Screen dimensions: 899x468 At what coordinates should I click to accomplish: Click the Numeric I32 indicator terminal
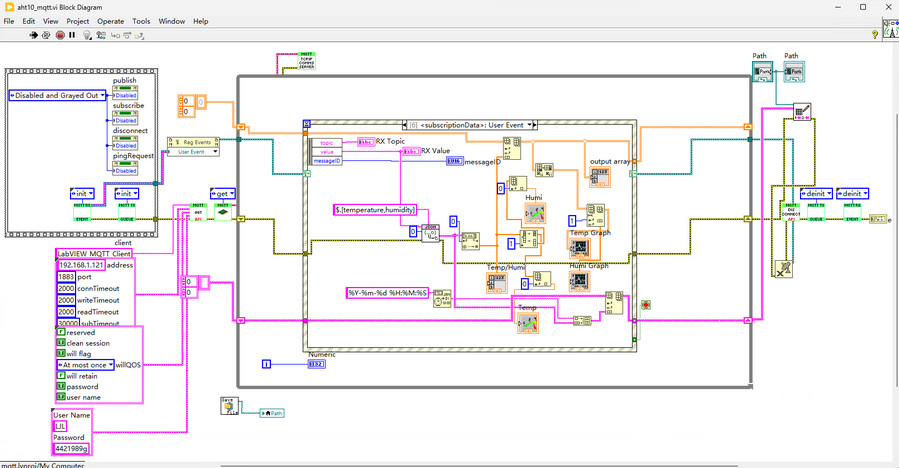coord(316,364)
